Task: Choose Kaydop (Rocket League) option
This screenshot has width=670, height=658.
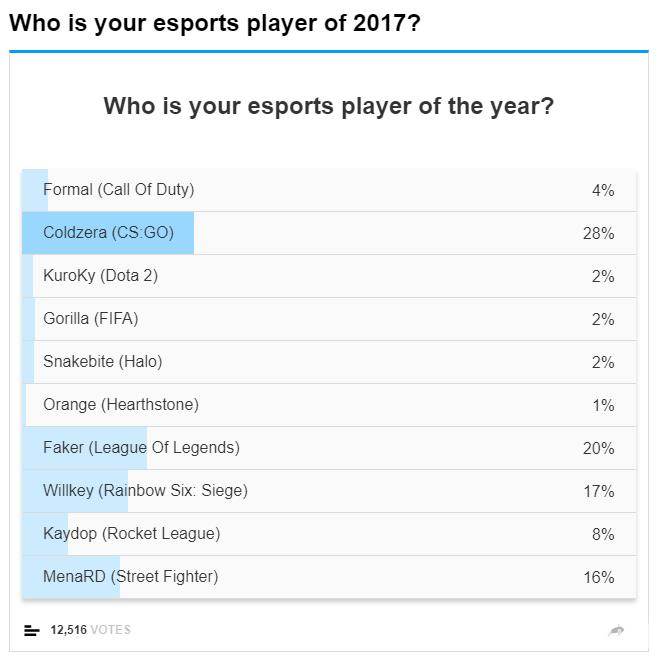Action: click(x=131, y=534)
